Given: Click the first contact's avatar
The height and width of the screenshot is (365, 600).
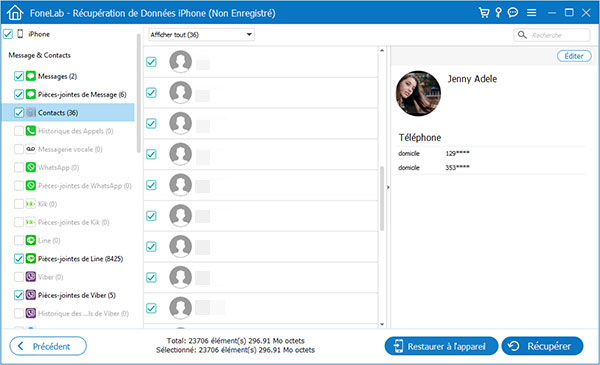Looking at the screenshot, I should click(181, 62).
